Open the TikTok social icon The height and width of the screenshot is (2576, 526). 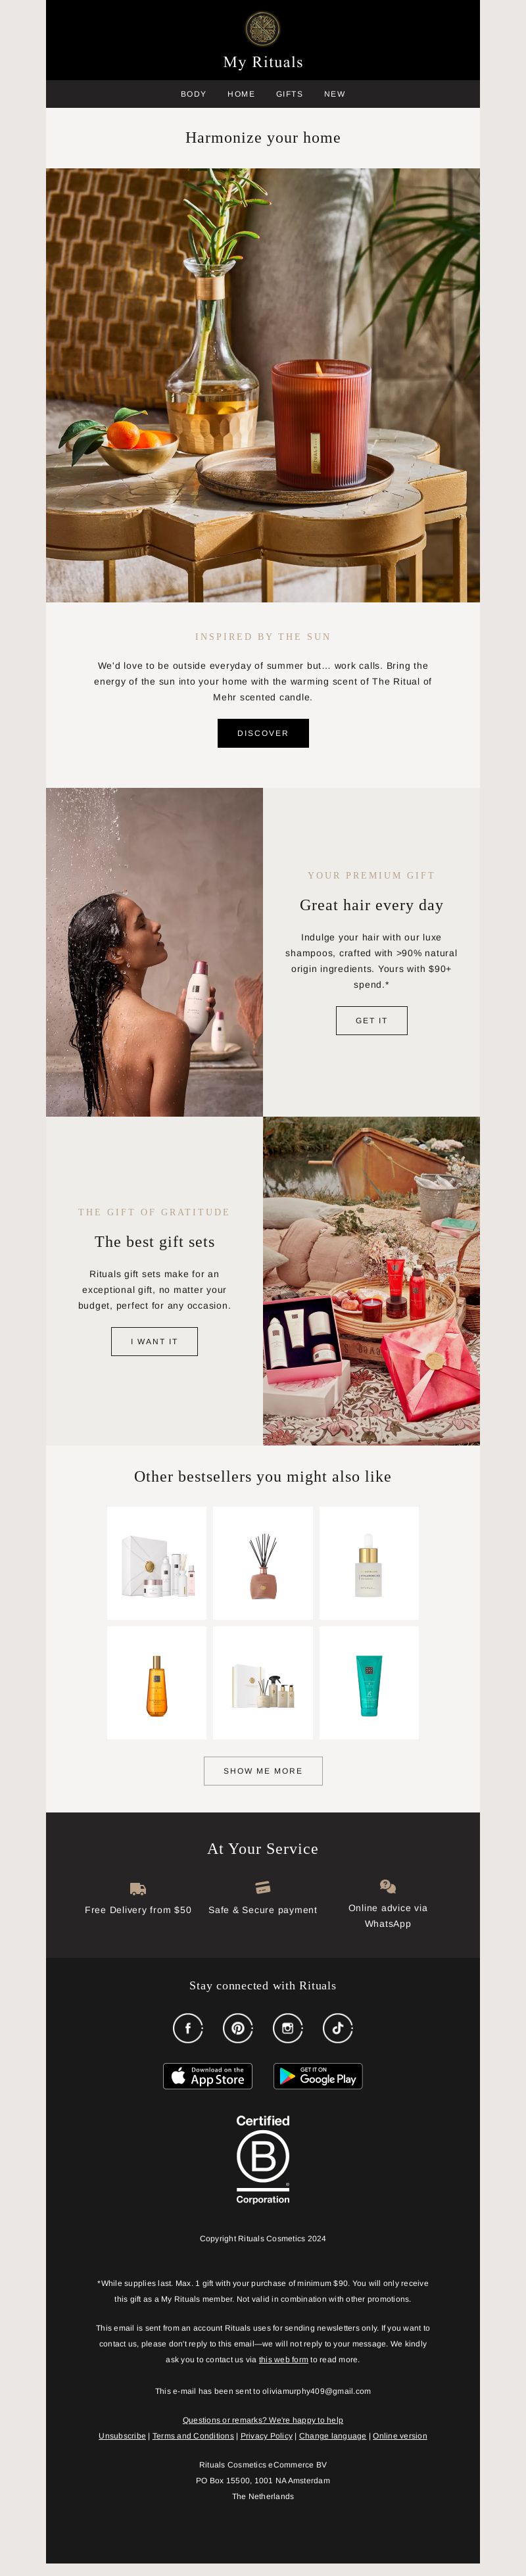[x=338, y=2028]
